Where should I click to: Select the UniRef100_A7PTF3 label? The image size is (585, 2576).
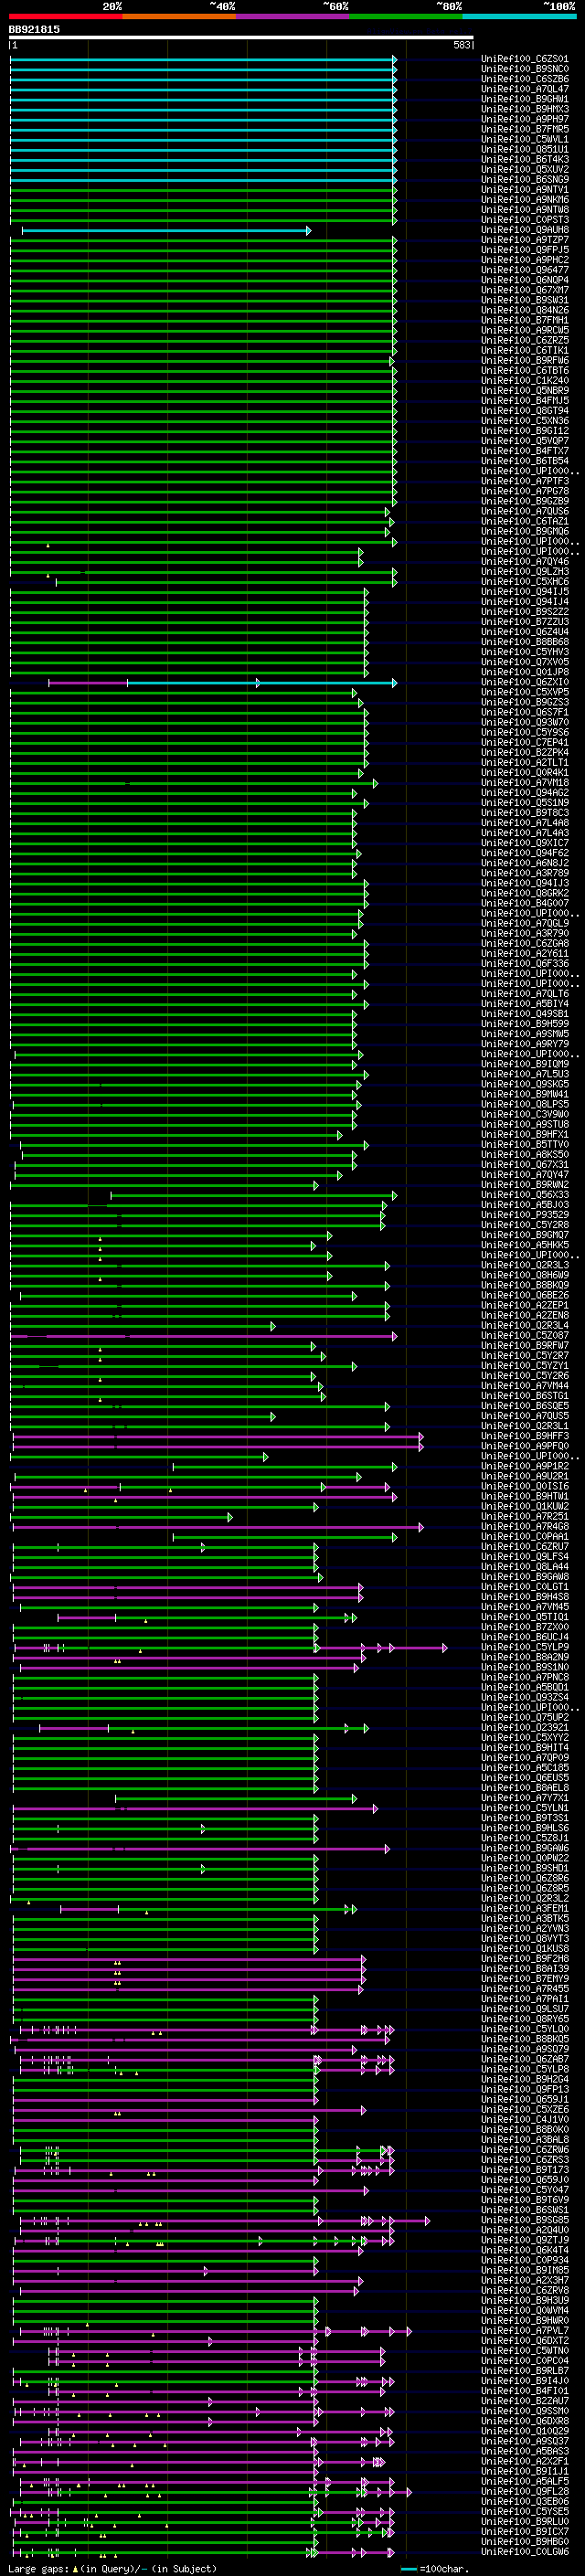[x=525, y=481]
